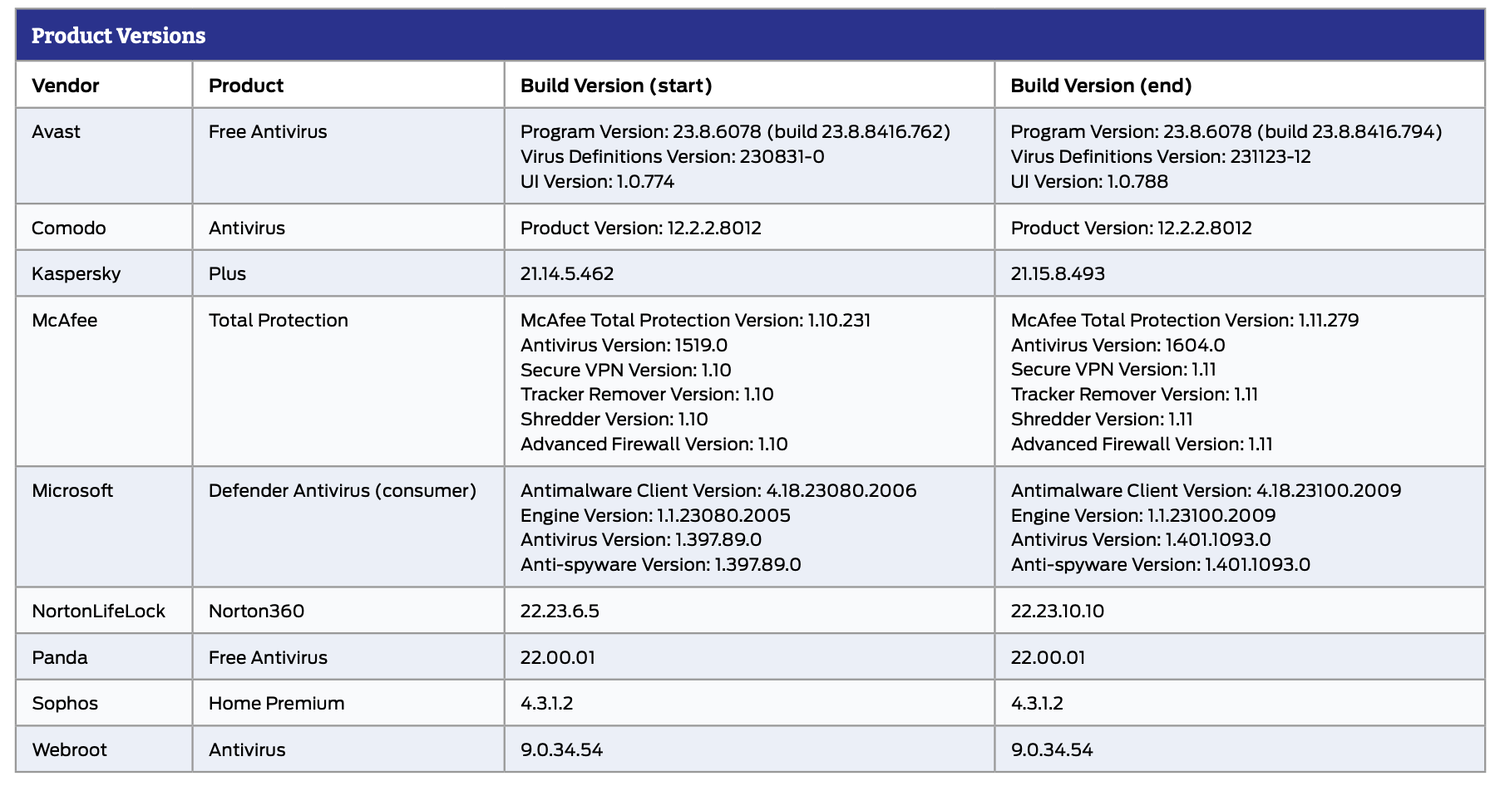Click Kaspersky end version 21.15.8.493

pos(1058,274)
